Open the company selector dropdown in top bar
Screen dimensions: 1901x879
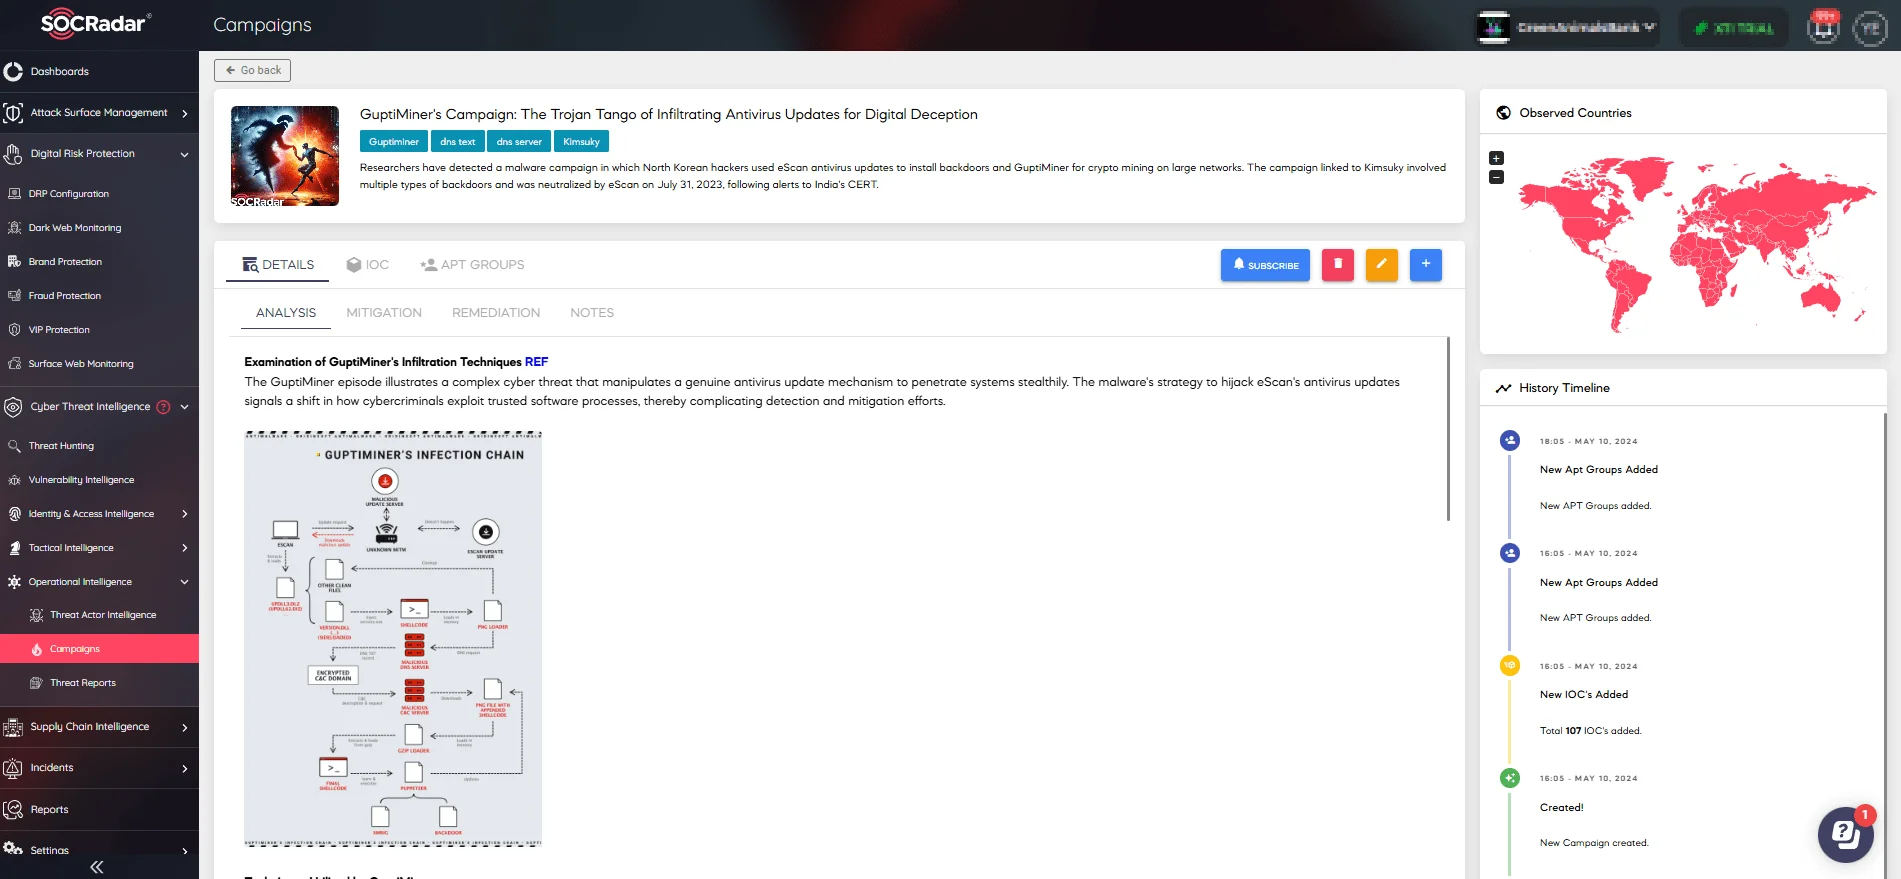tap(1568, 27)
